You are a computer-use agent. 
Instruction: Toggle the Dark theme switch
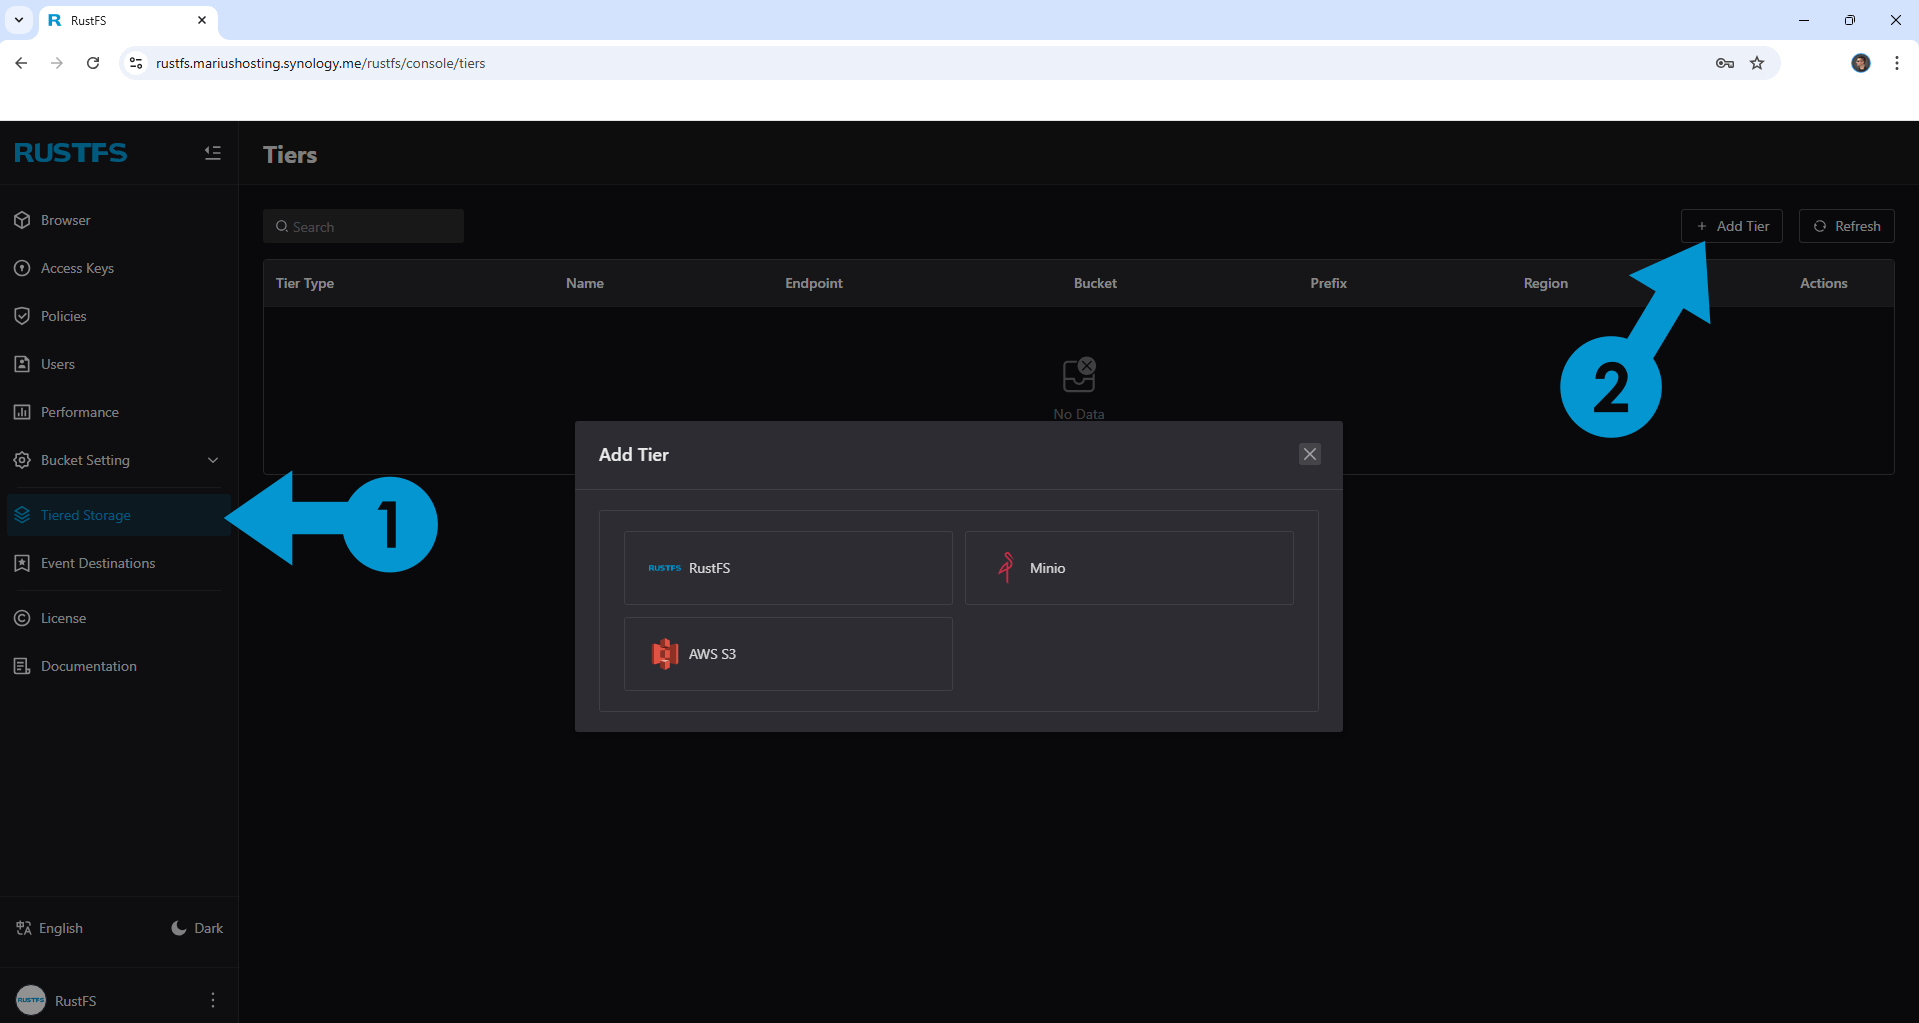point(197,928)
